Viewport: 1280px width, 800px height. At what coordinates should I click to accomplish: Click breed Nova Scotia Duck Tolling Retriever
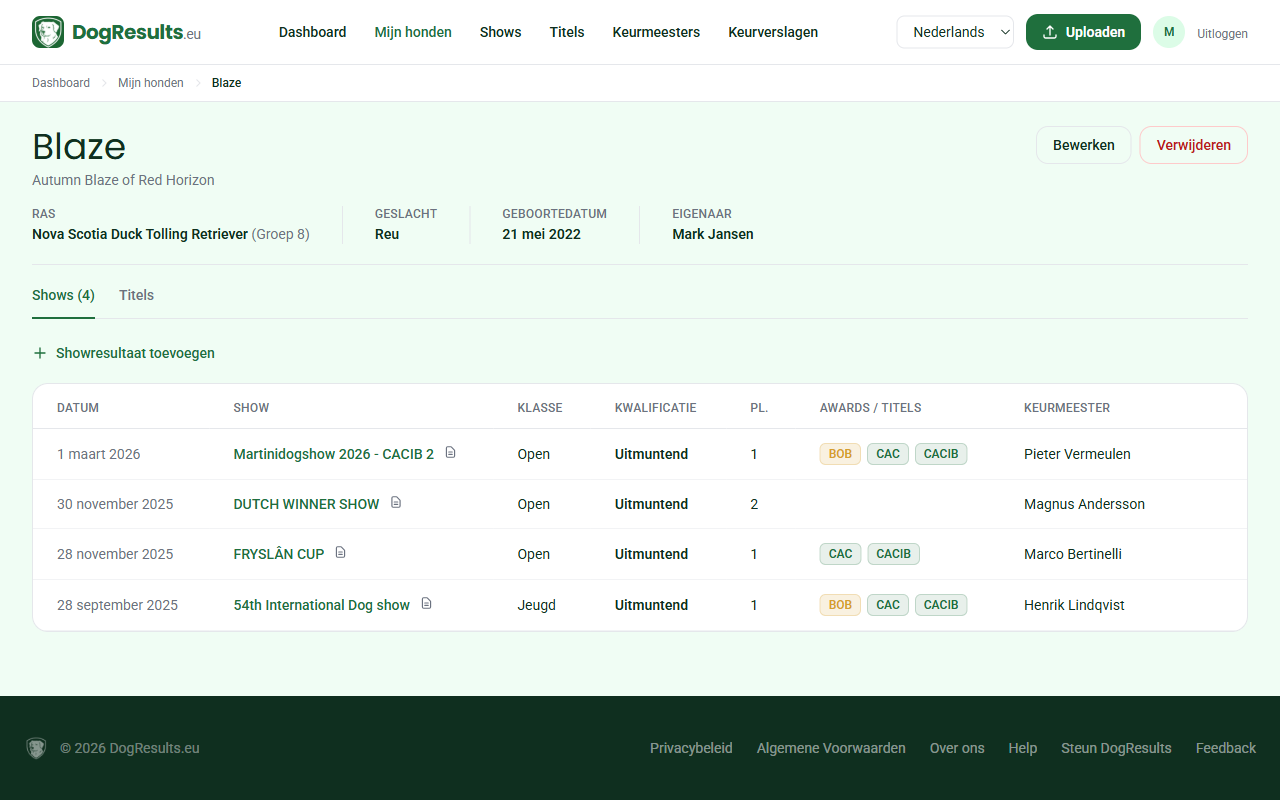coord(140,234)
